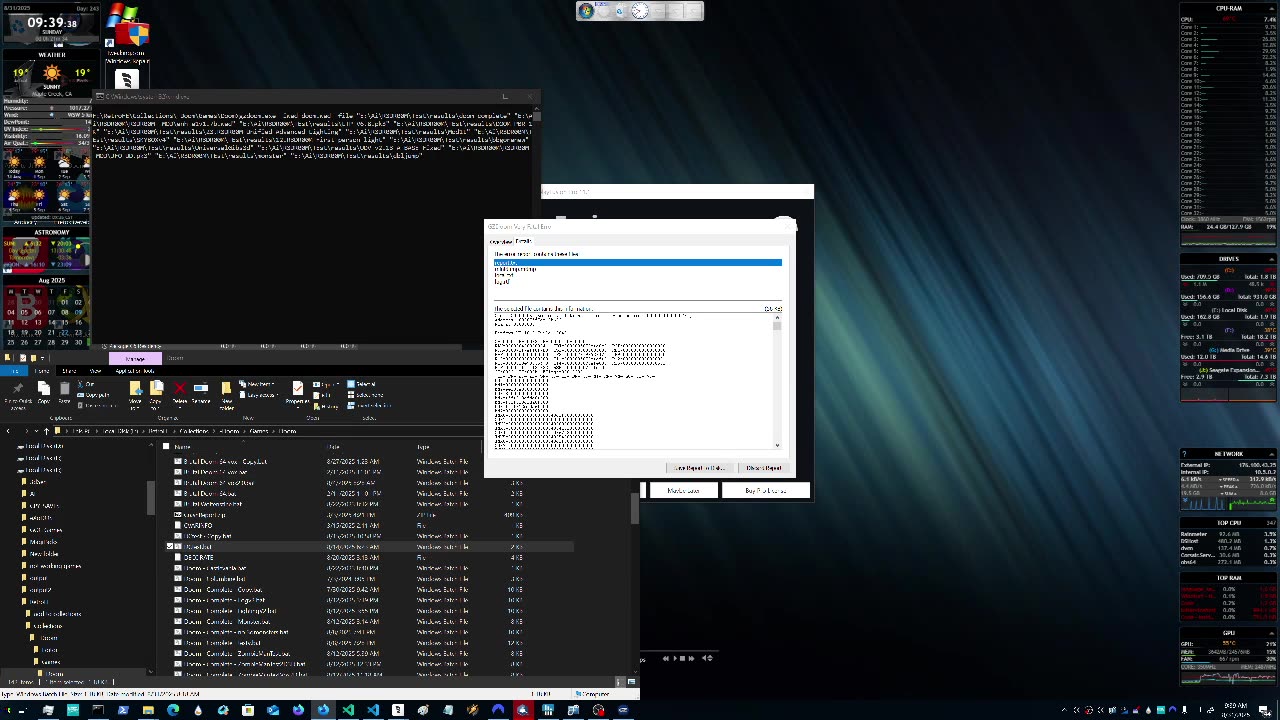Toggle the select-all checkbox in file list header
1280x720 pixels.
(x=166, y=446)
